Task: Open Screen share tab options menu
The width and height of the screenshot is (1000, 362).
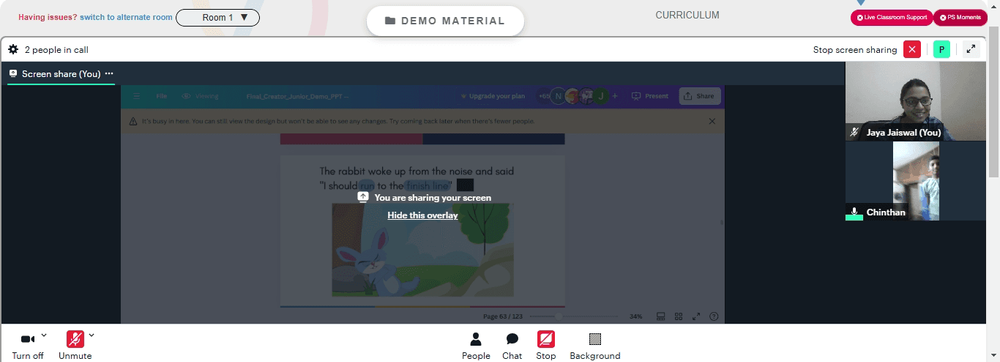Action: pos(109,73)
